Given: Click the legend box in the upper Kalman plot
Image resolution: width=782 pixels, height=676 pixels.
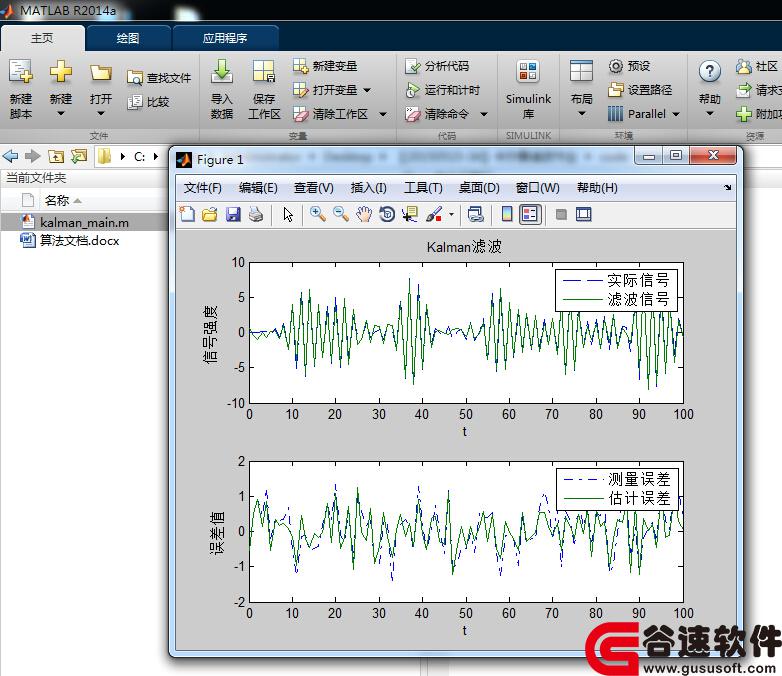Looking at the screenshot, I should [x=616, y=291].
